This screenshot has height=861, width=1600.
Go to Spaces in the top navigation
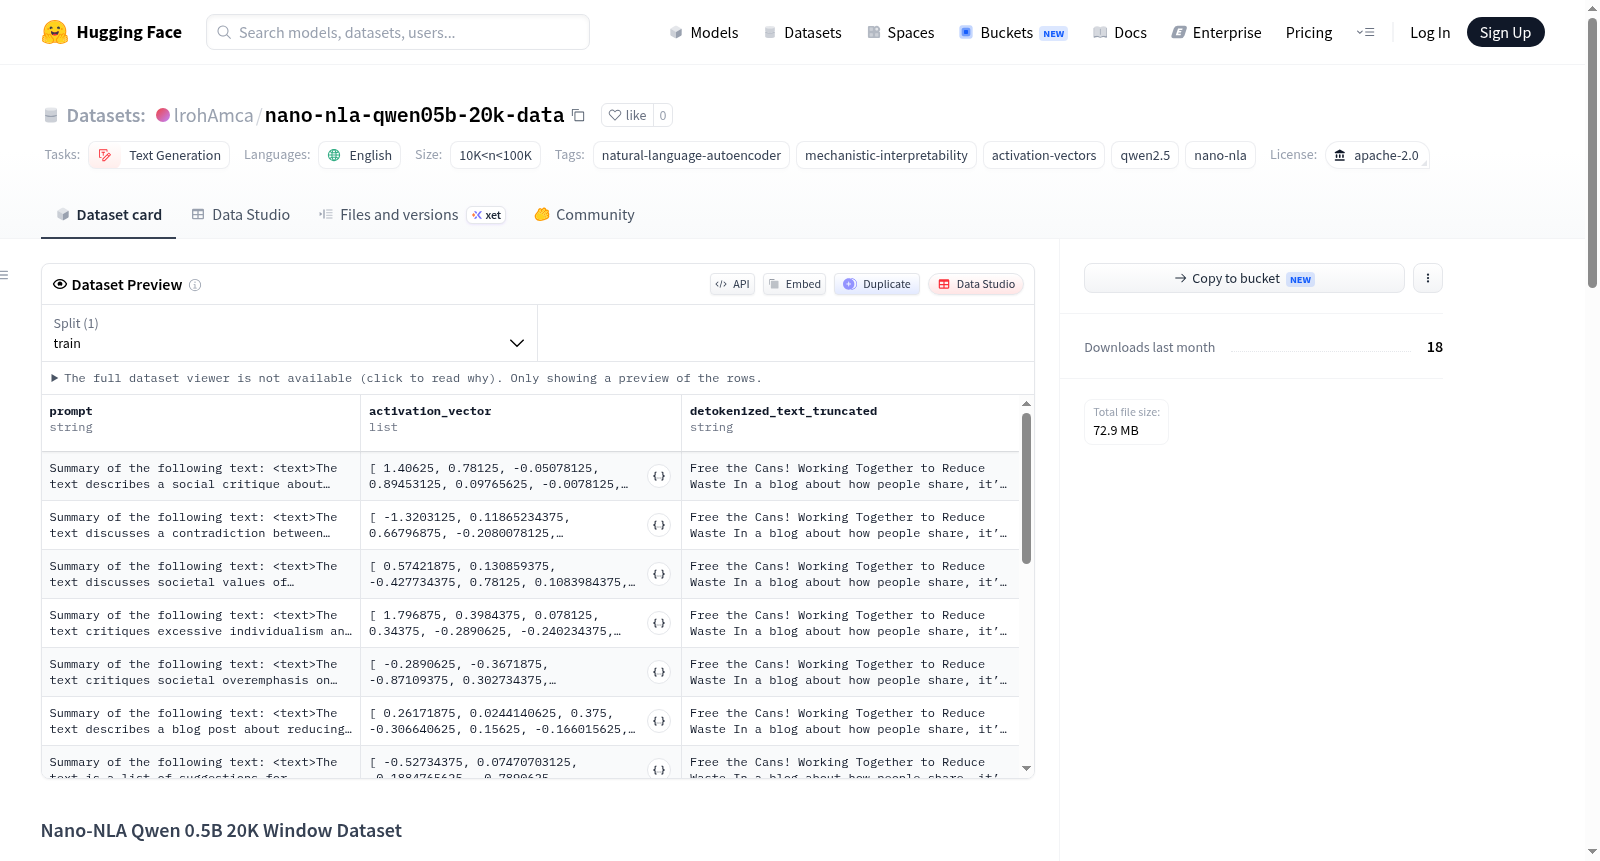coord(901,32)
